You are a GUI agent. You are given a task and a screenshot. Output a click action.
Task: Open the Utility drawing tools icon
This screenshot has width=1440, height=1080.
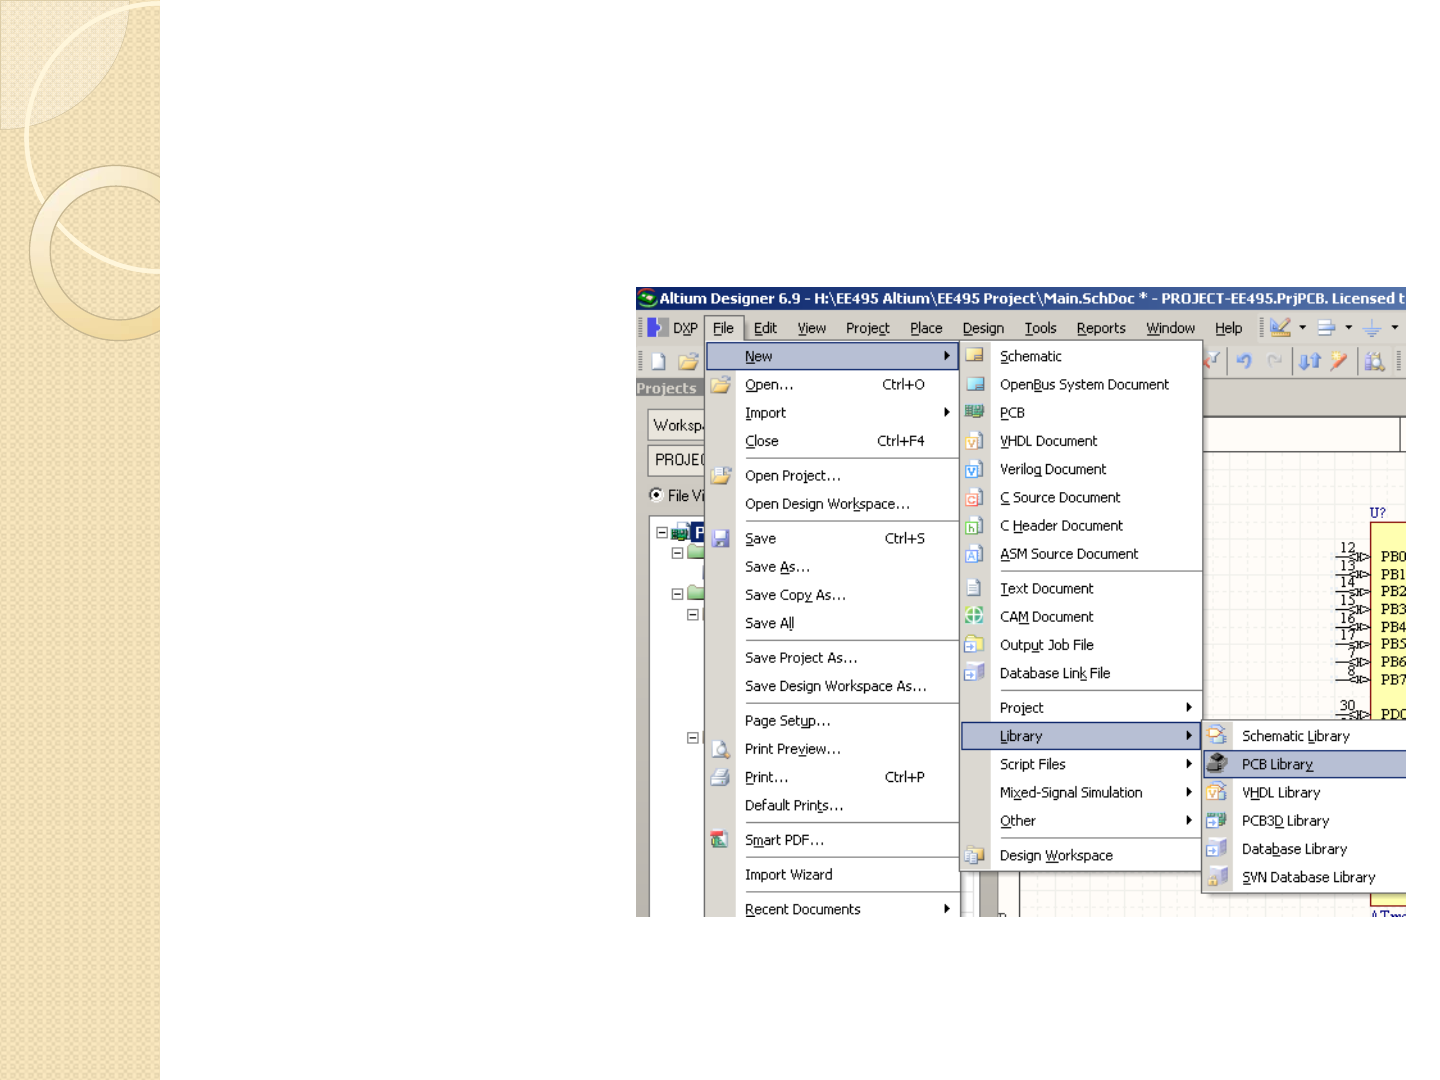(1280, 327)
